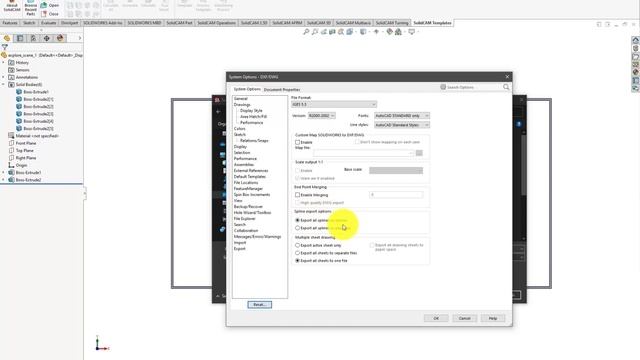Expand the Boss-Extrude1 feature node
The height and width of the screenshot is (360, 640).
tap(4, 173)
